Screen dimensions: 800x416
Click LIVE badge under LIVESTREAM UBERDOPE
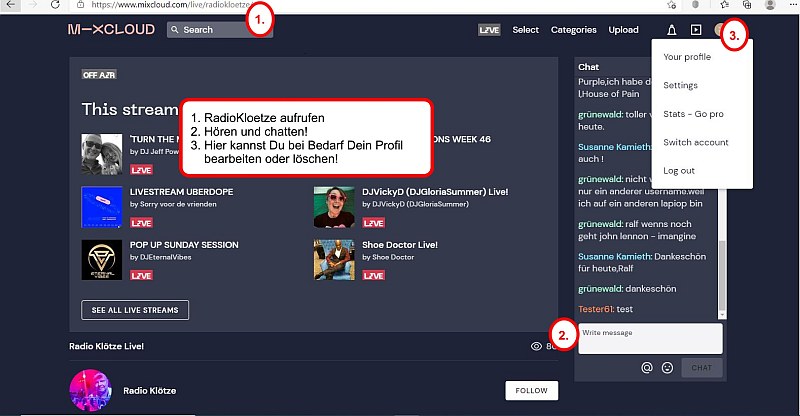[141, 223]
